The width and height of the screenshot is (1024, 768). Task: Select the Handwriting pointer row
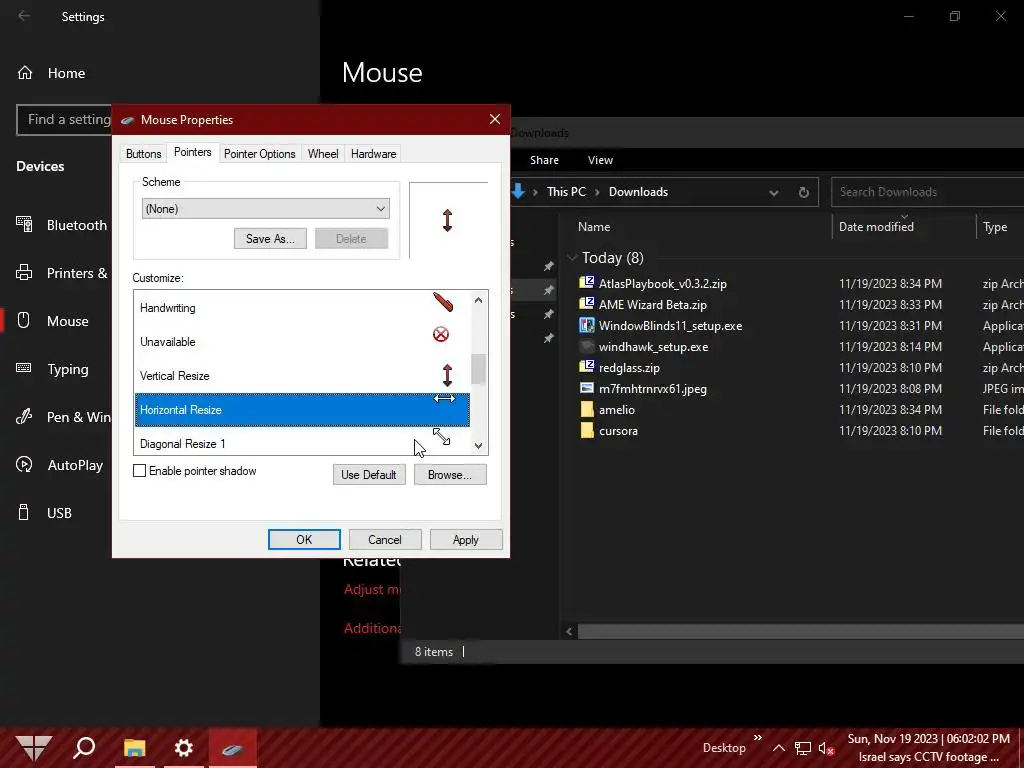(302, 308)
